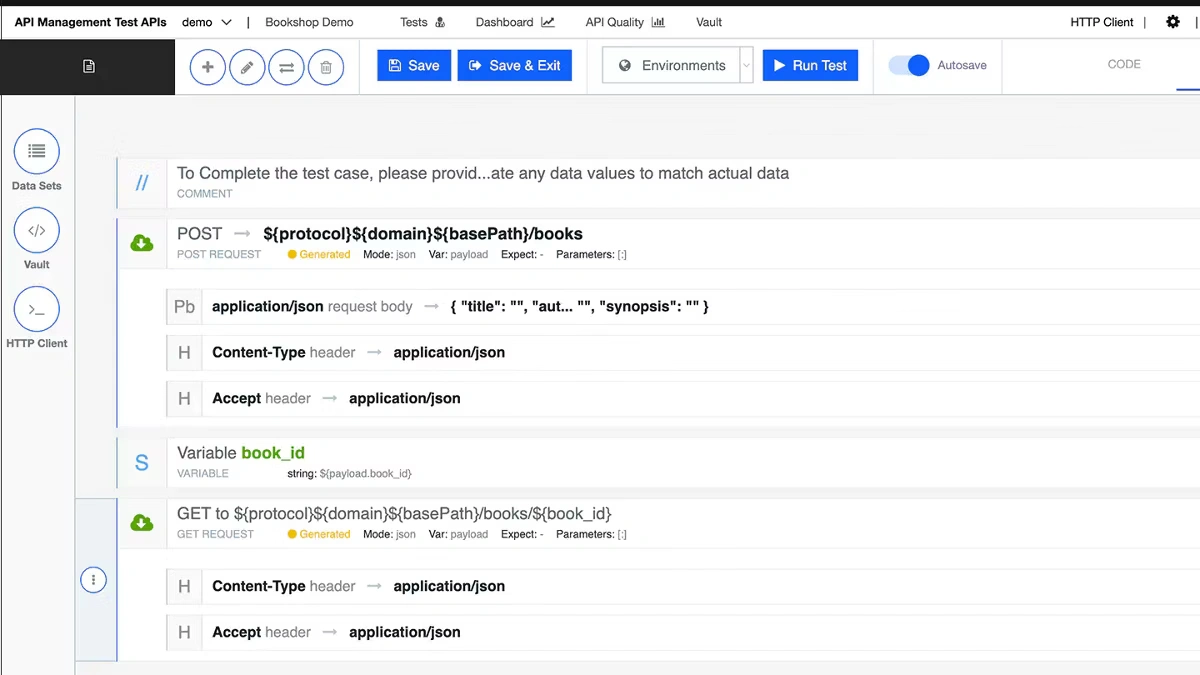Go to the Dashboard menu item
Screen dimensions: 1200x675
point(514,22)
